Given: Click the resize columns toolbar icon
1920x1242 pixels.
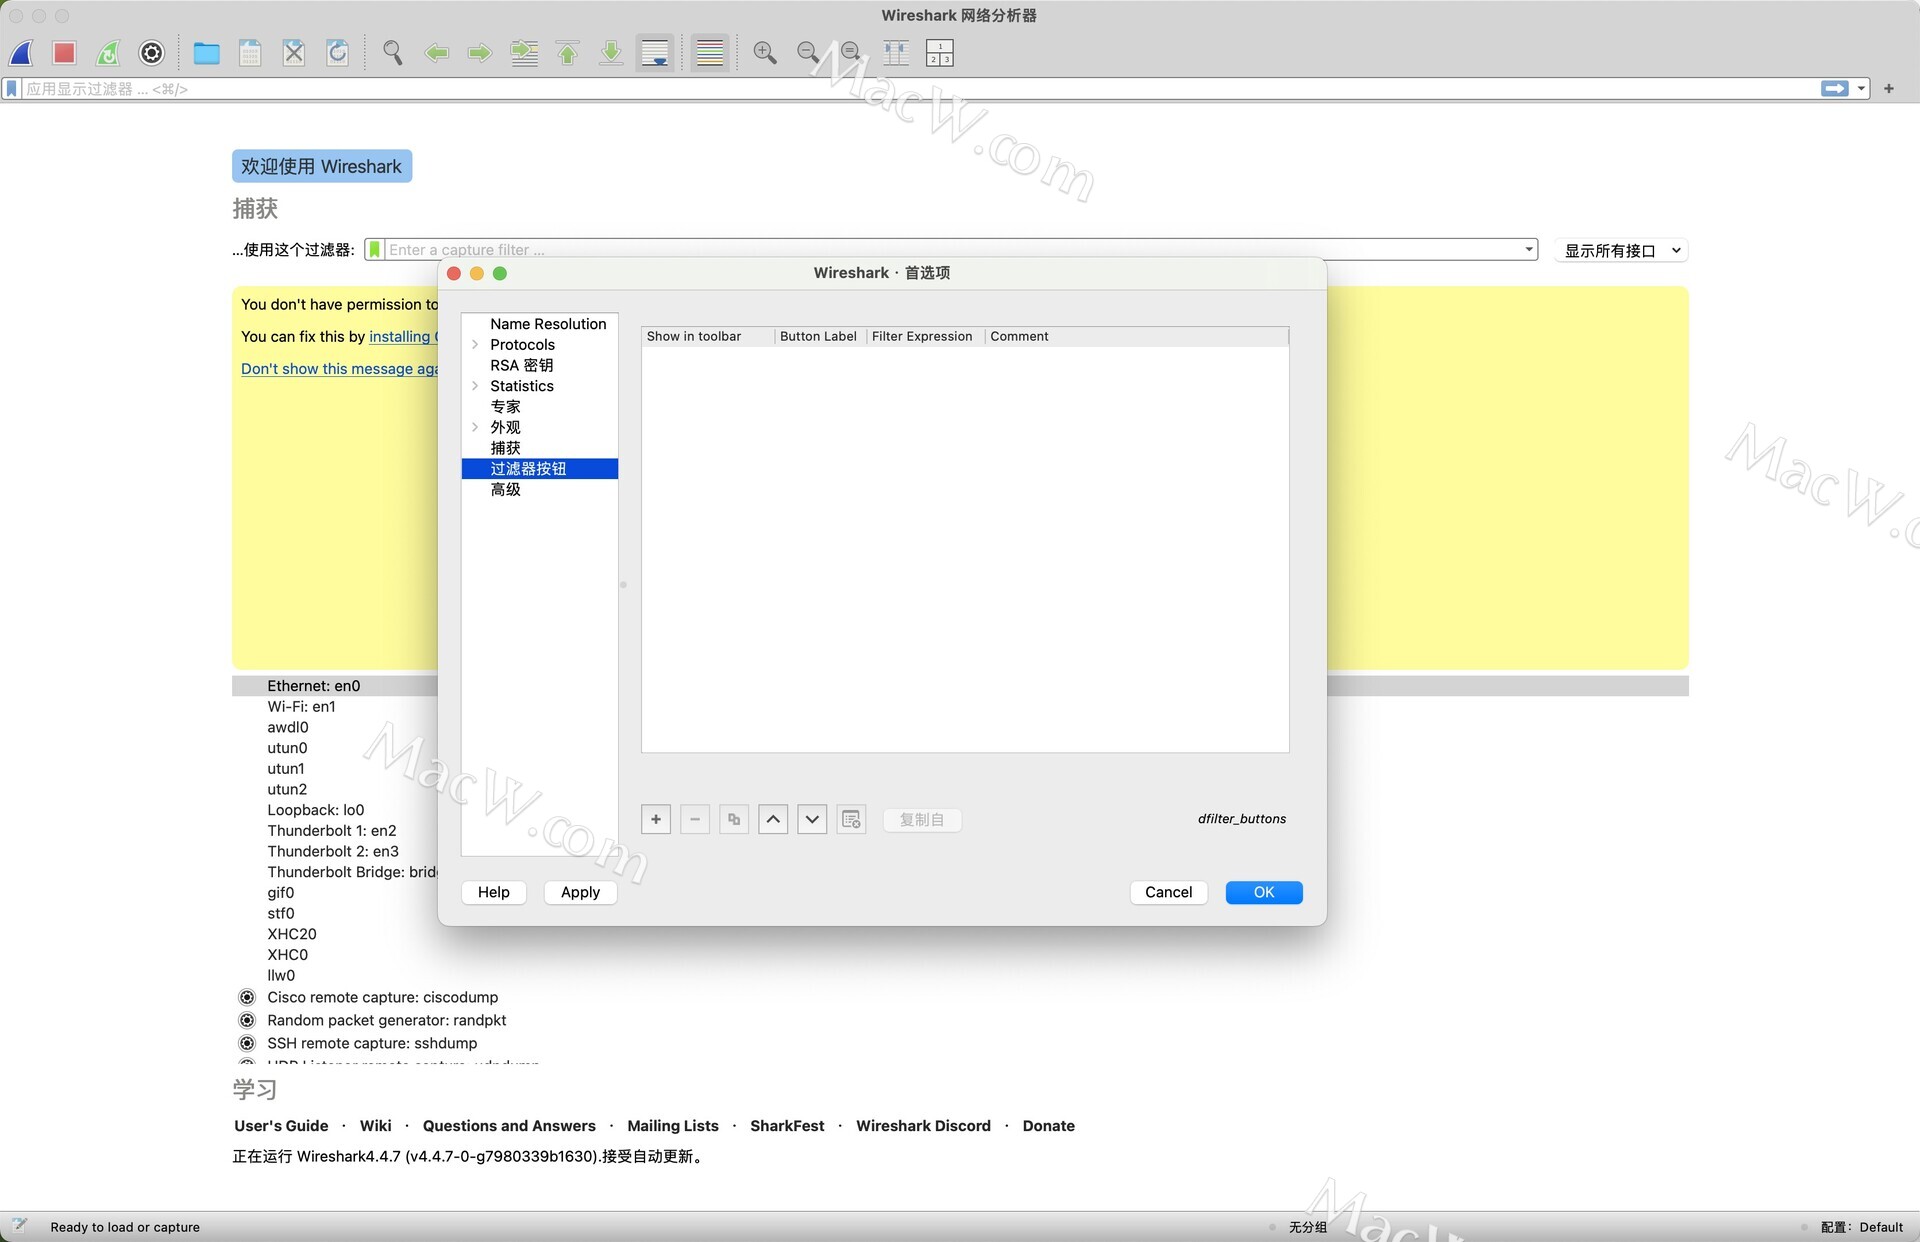Looking at the screenshot, I should (896, 52).
